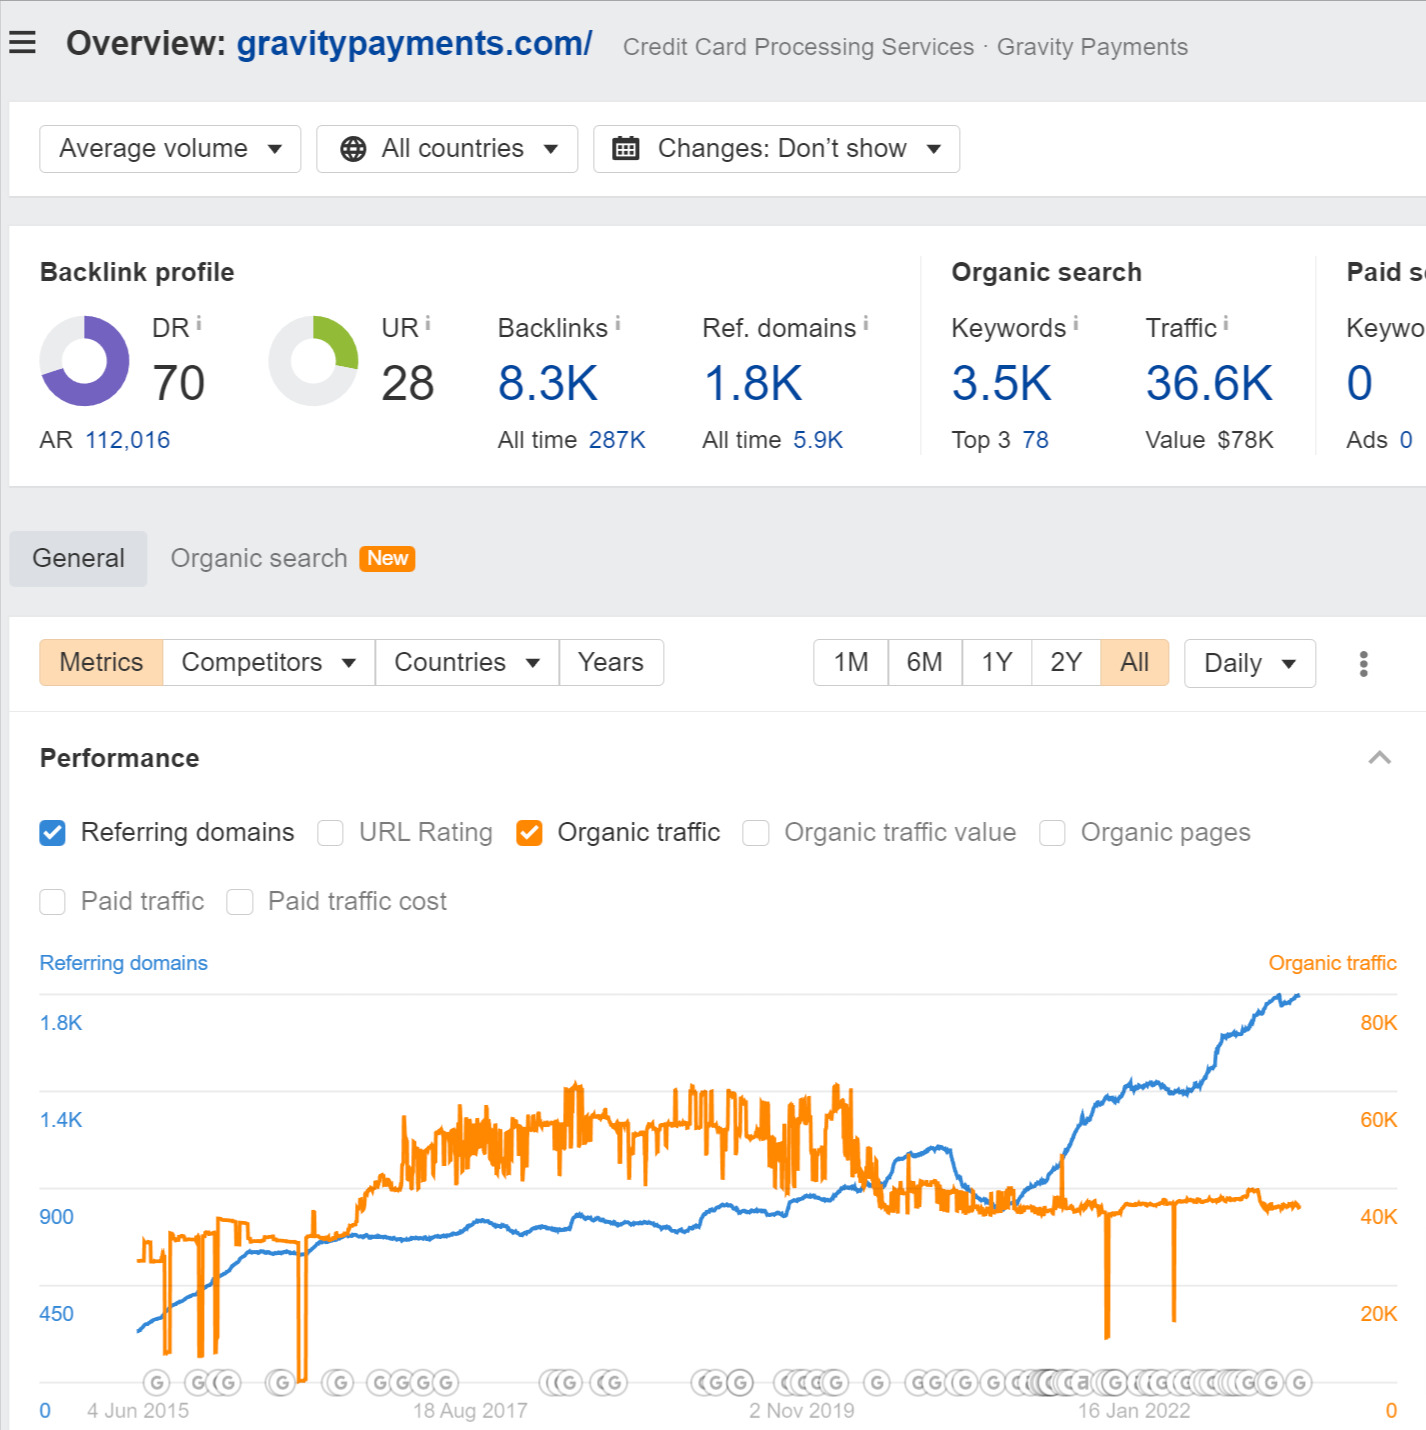Click the Keywords info icon
1426x1430 pixels.
(x=1075, y=320)
